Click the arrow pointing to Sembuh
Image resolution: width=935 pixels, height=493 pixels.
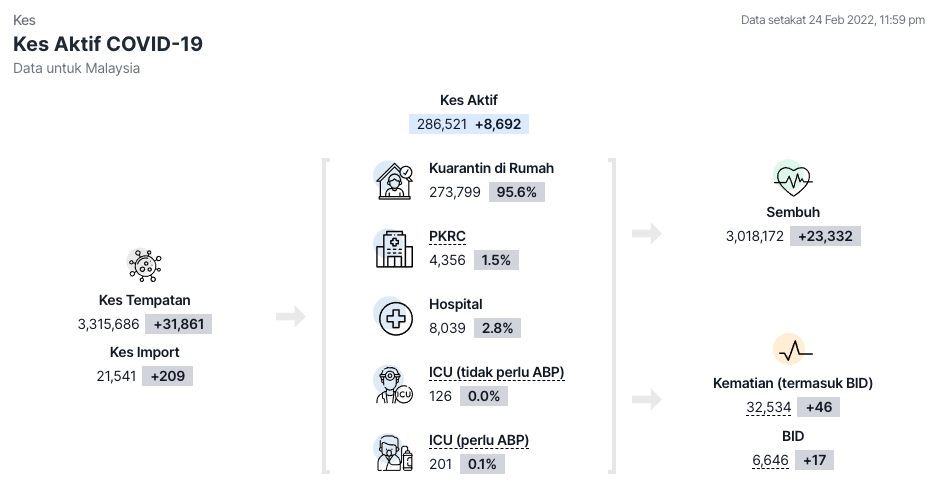pyautogui.click(x=647, y=234)
